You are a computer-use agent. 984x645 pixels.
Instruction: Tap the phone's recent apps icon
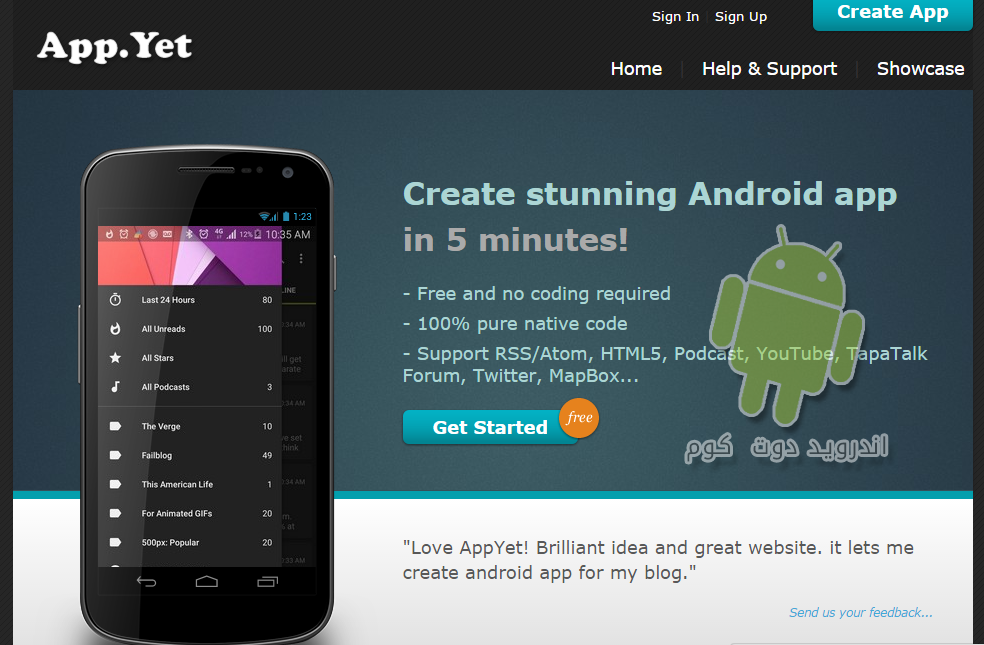(x=267, y=582)
